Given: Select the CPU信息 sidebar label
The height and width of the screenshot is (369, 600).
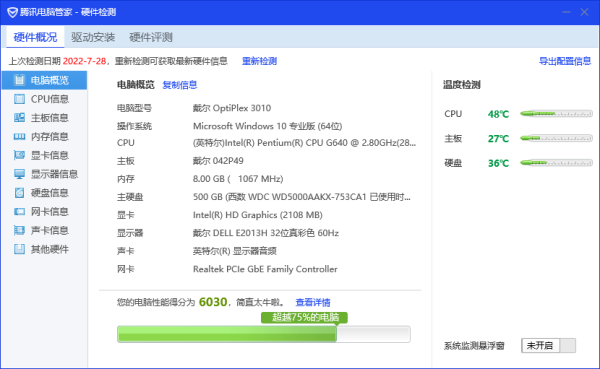Looking at the screenshot, I should pyautogui.click(x=50, y=99).
